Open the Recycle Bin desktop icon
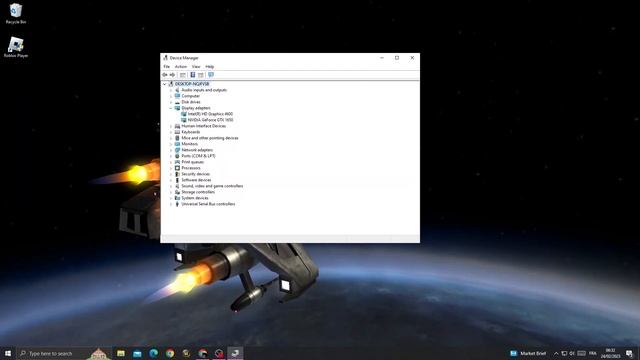The height and width of the screenshot is (360, 640). [16, 13]
